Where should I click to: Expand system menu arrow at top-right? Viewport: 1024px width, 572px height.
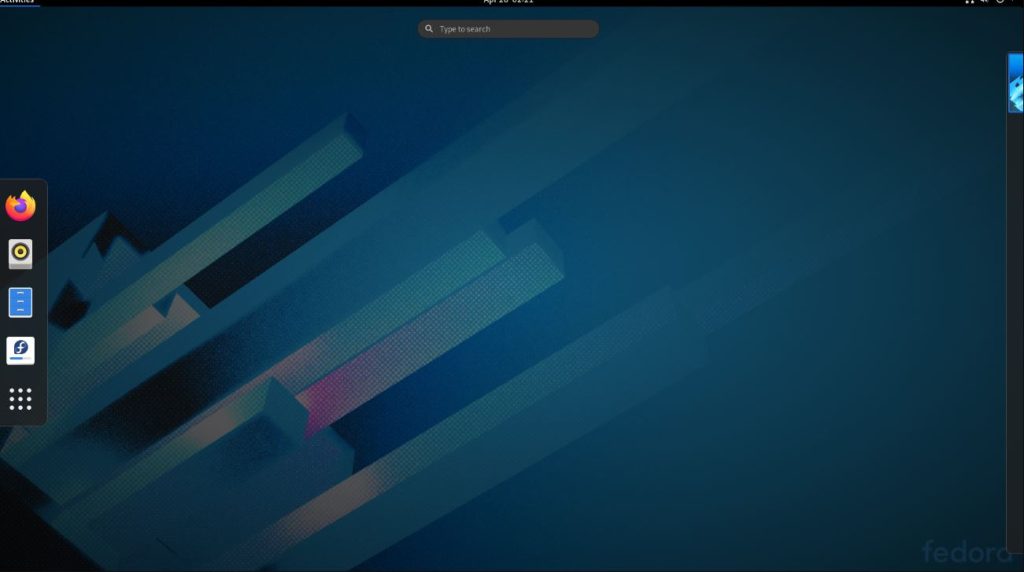coord(1013,1)
